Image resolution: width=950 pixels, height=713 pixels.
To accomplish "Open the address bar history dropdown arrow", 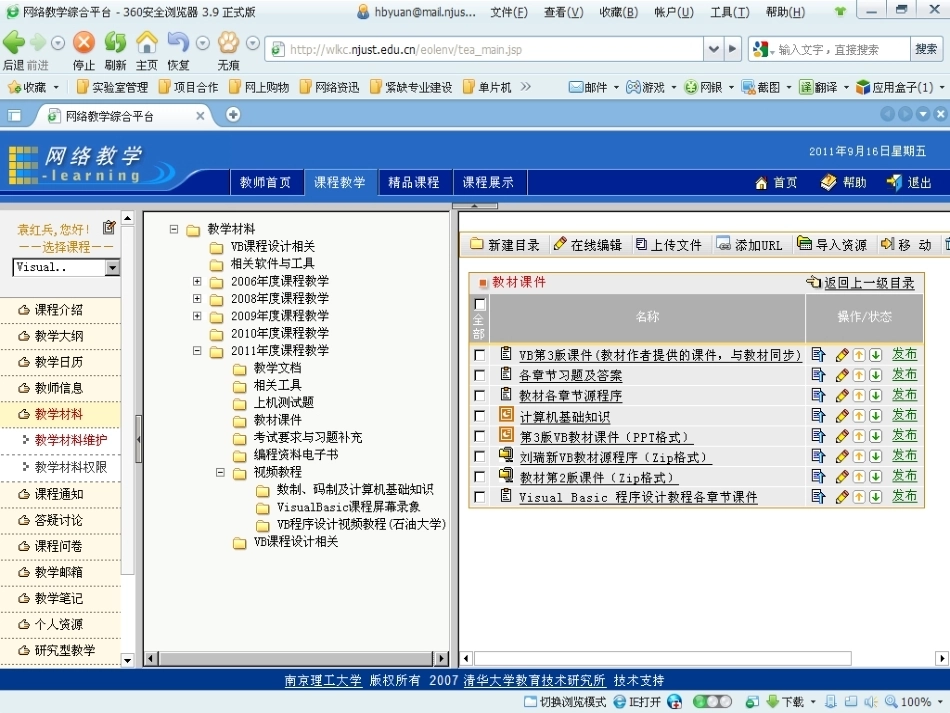I will coord(714,49).
